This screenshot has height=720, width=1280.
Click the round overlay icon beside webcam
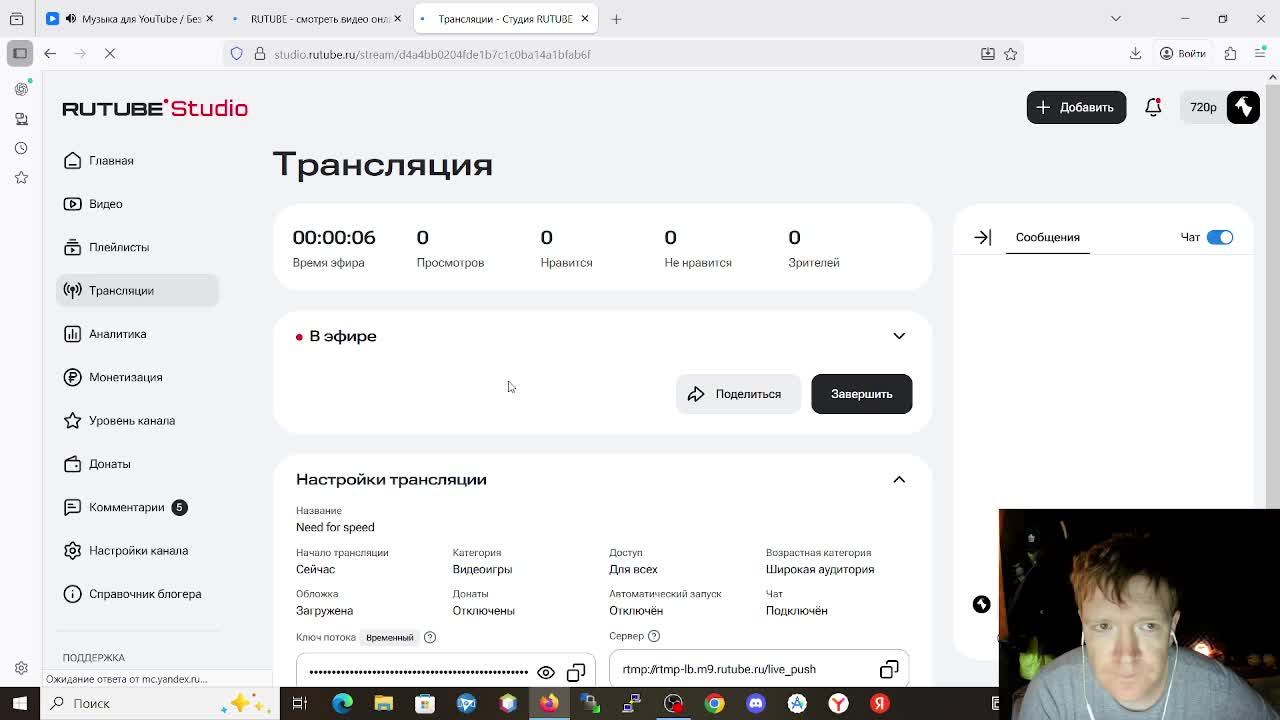[981, 604]
